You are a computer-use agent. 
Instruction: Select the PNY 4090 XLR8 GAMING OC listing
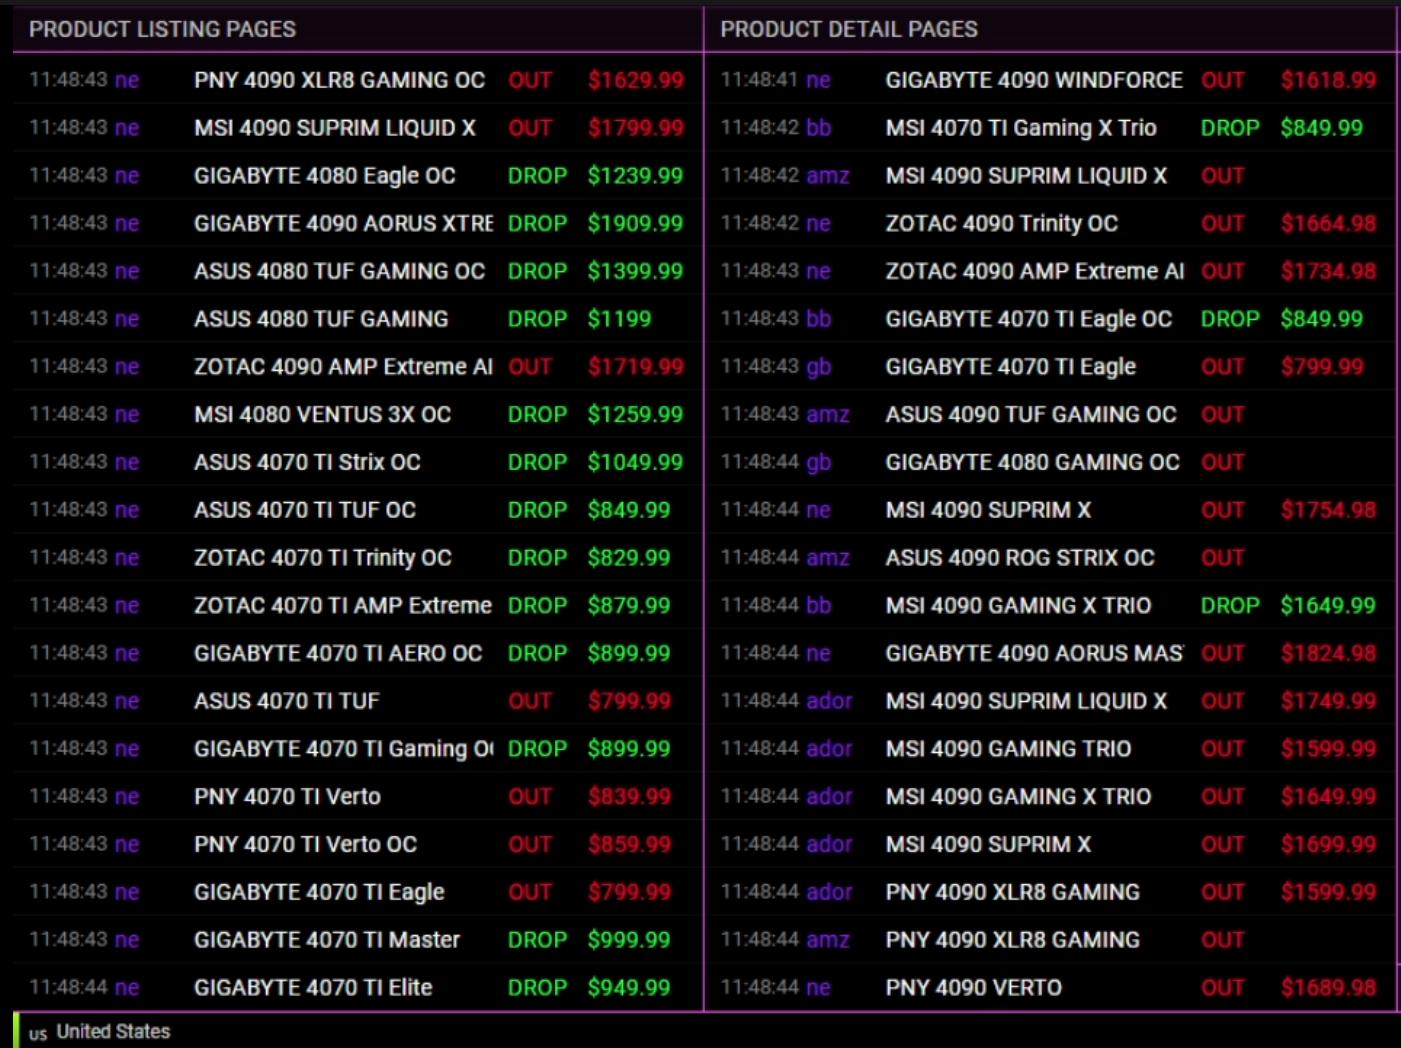tap(339, 80)
